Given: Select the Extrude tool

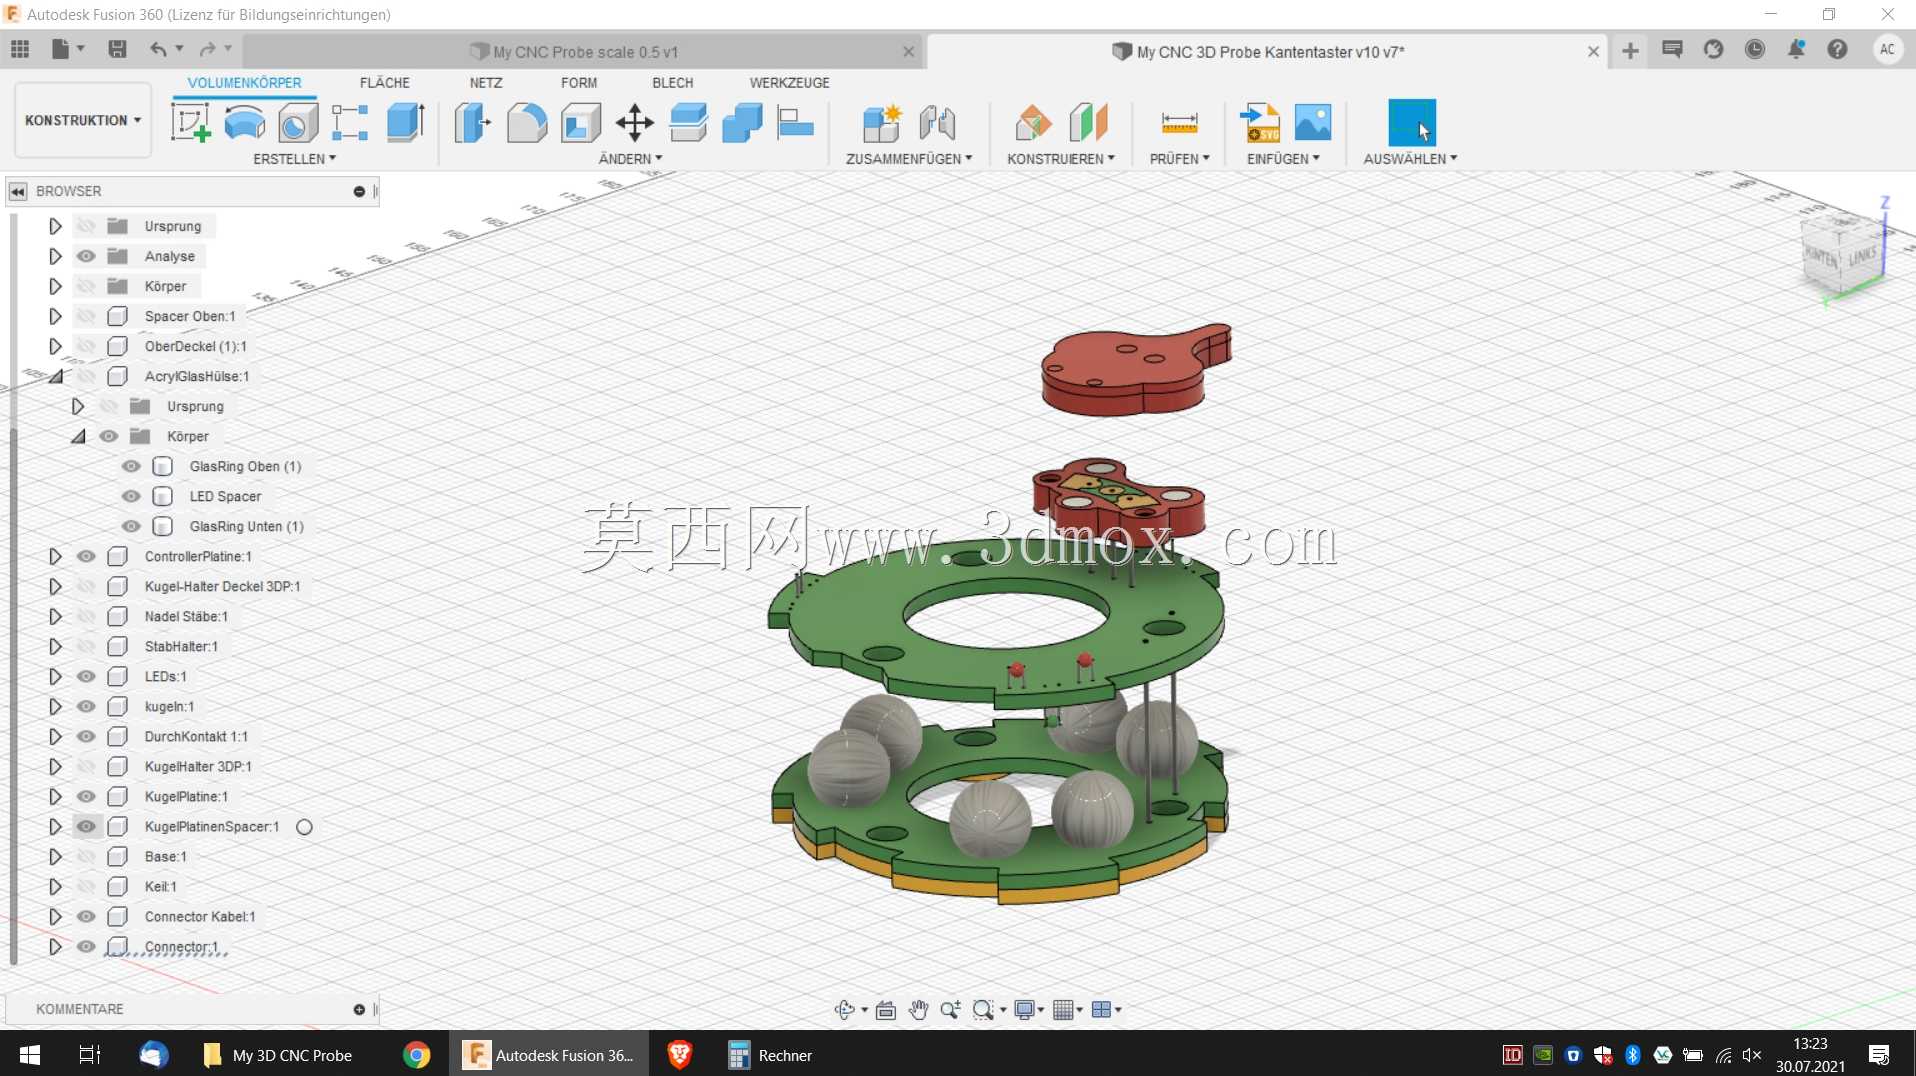Looking at the screenshot, I should pos(405,123).
